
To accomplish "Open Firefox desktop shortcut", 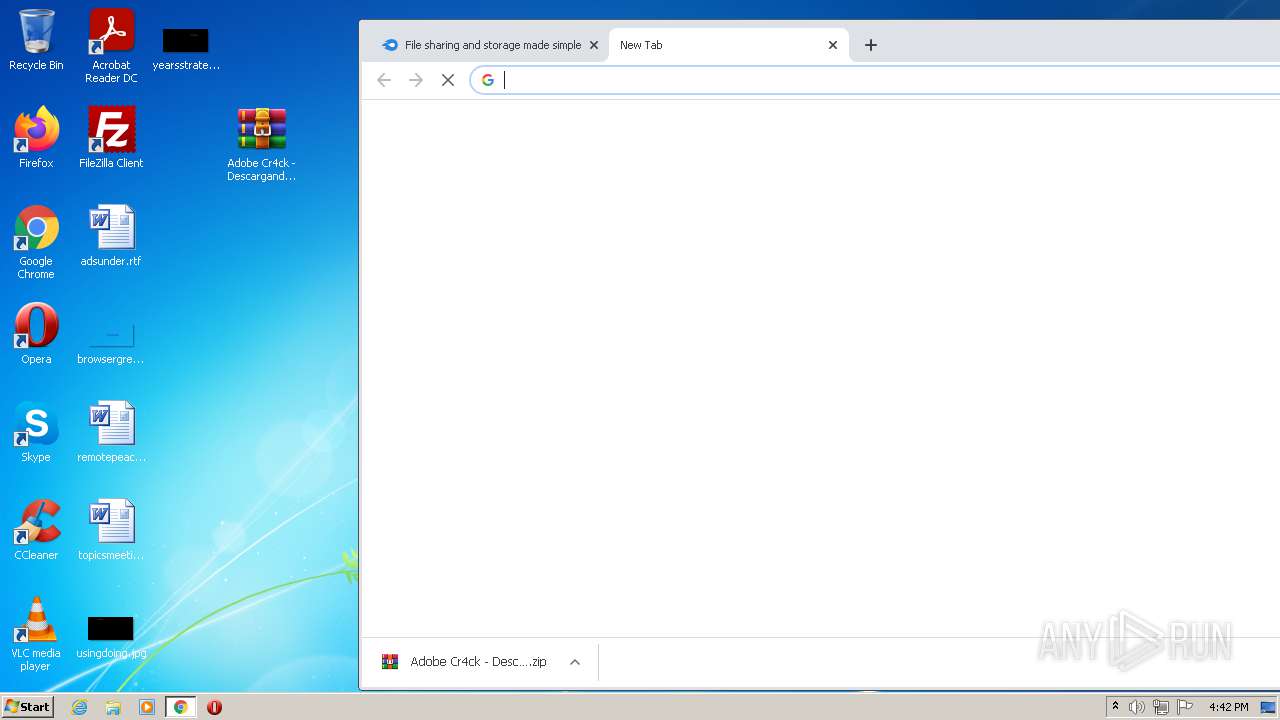I will (36, 138).
